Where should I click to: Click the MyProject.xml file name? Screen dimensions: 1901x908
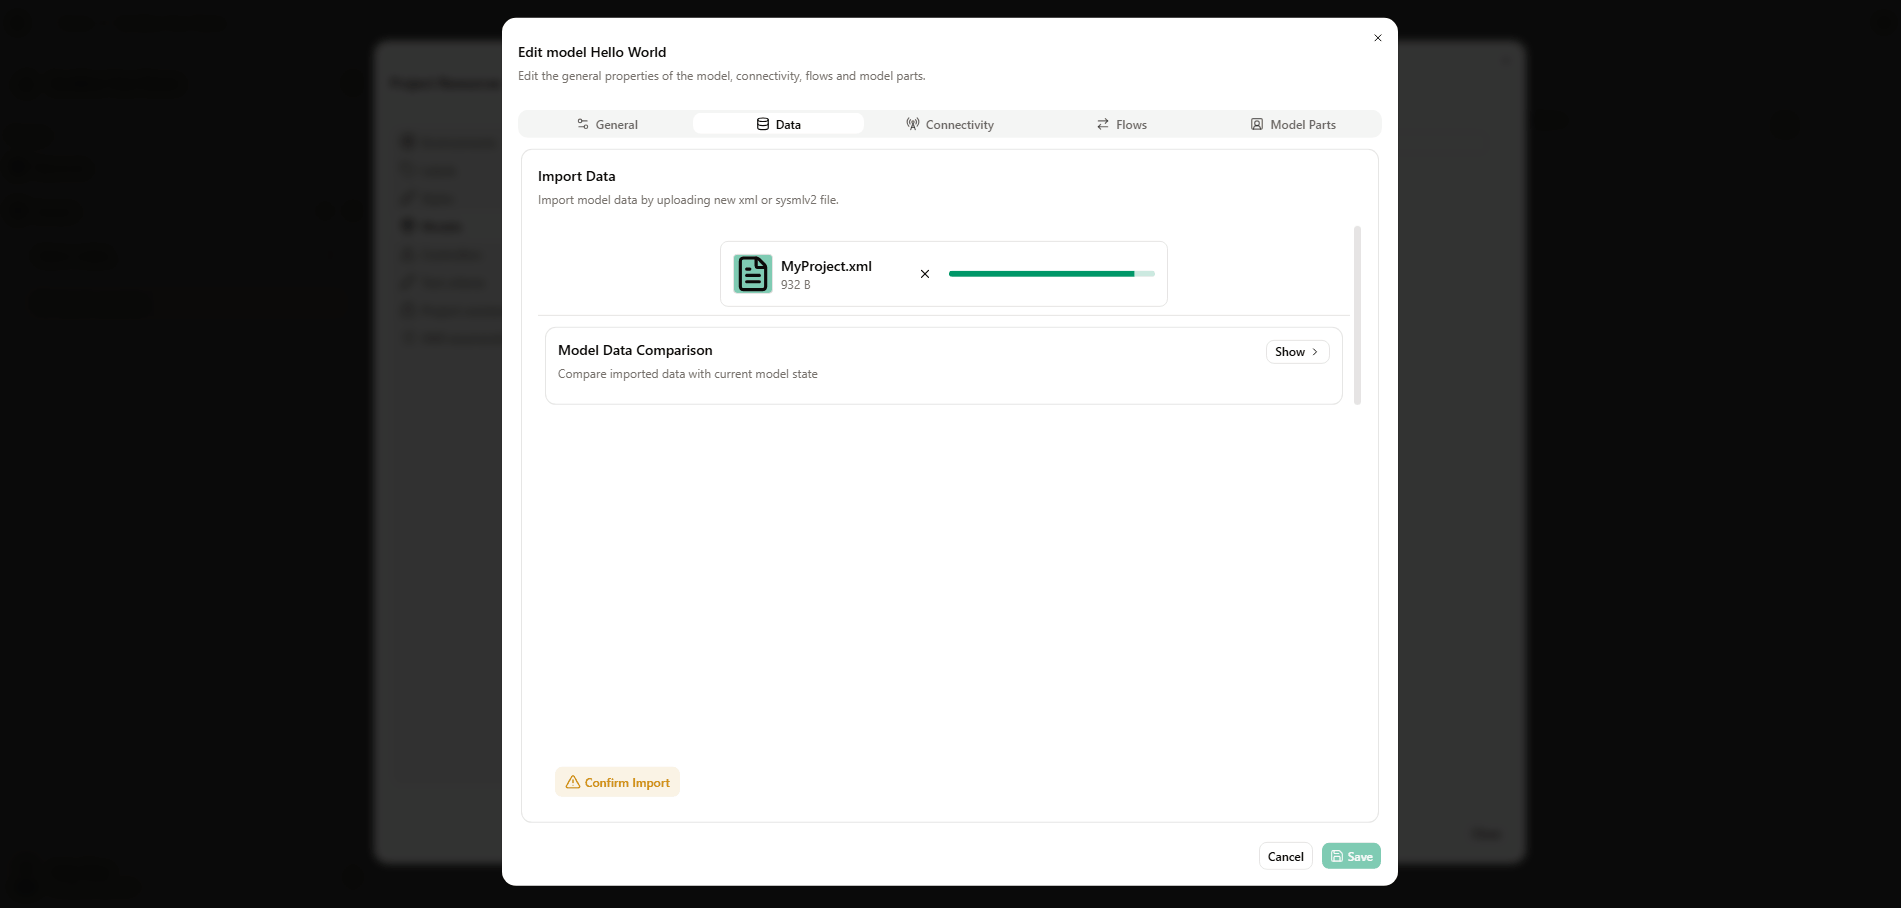(826, 266)
